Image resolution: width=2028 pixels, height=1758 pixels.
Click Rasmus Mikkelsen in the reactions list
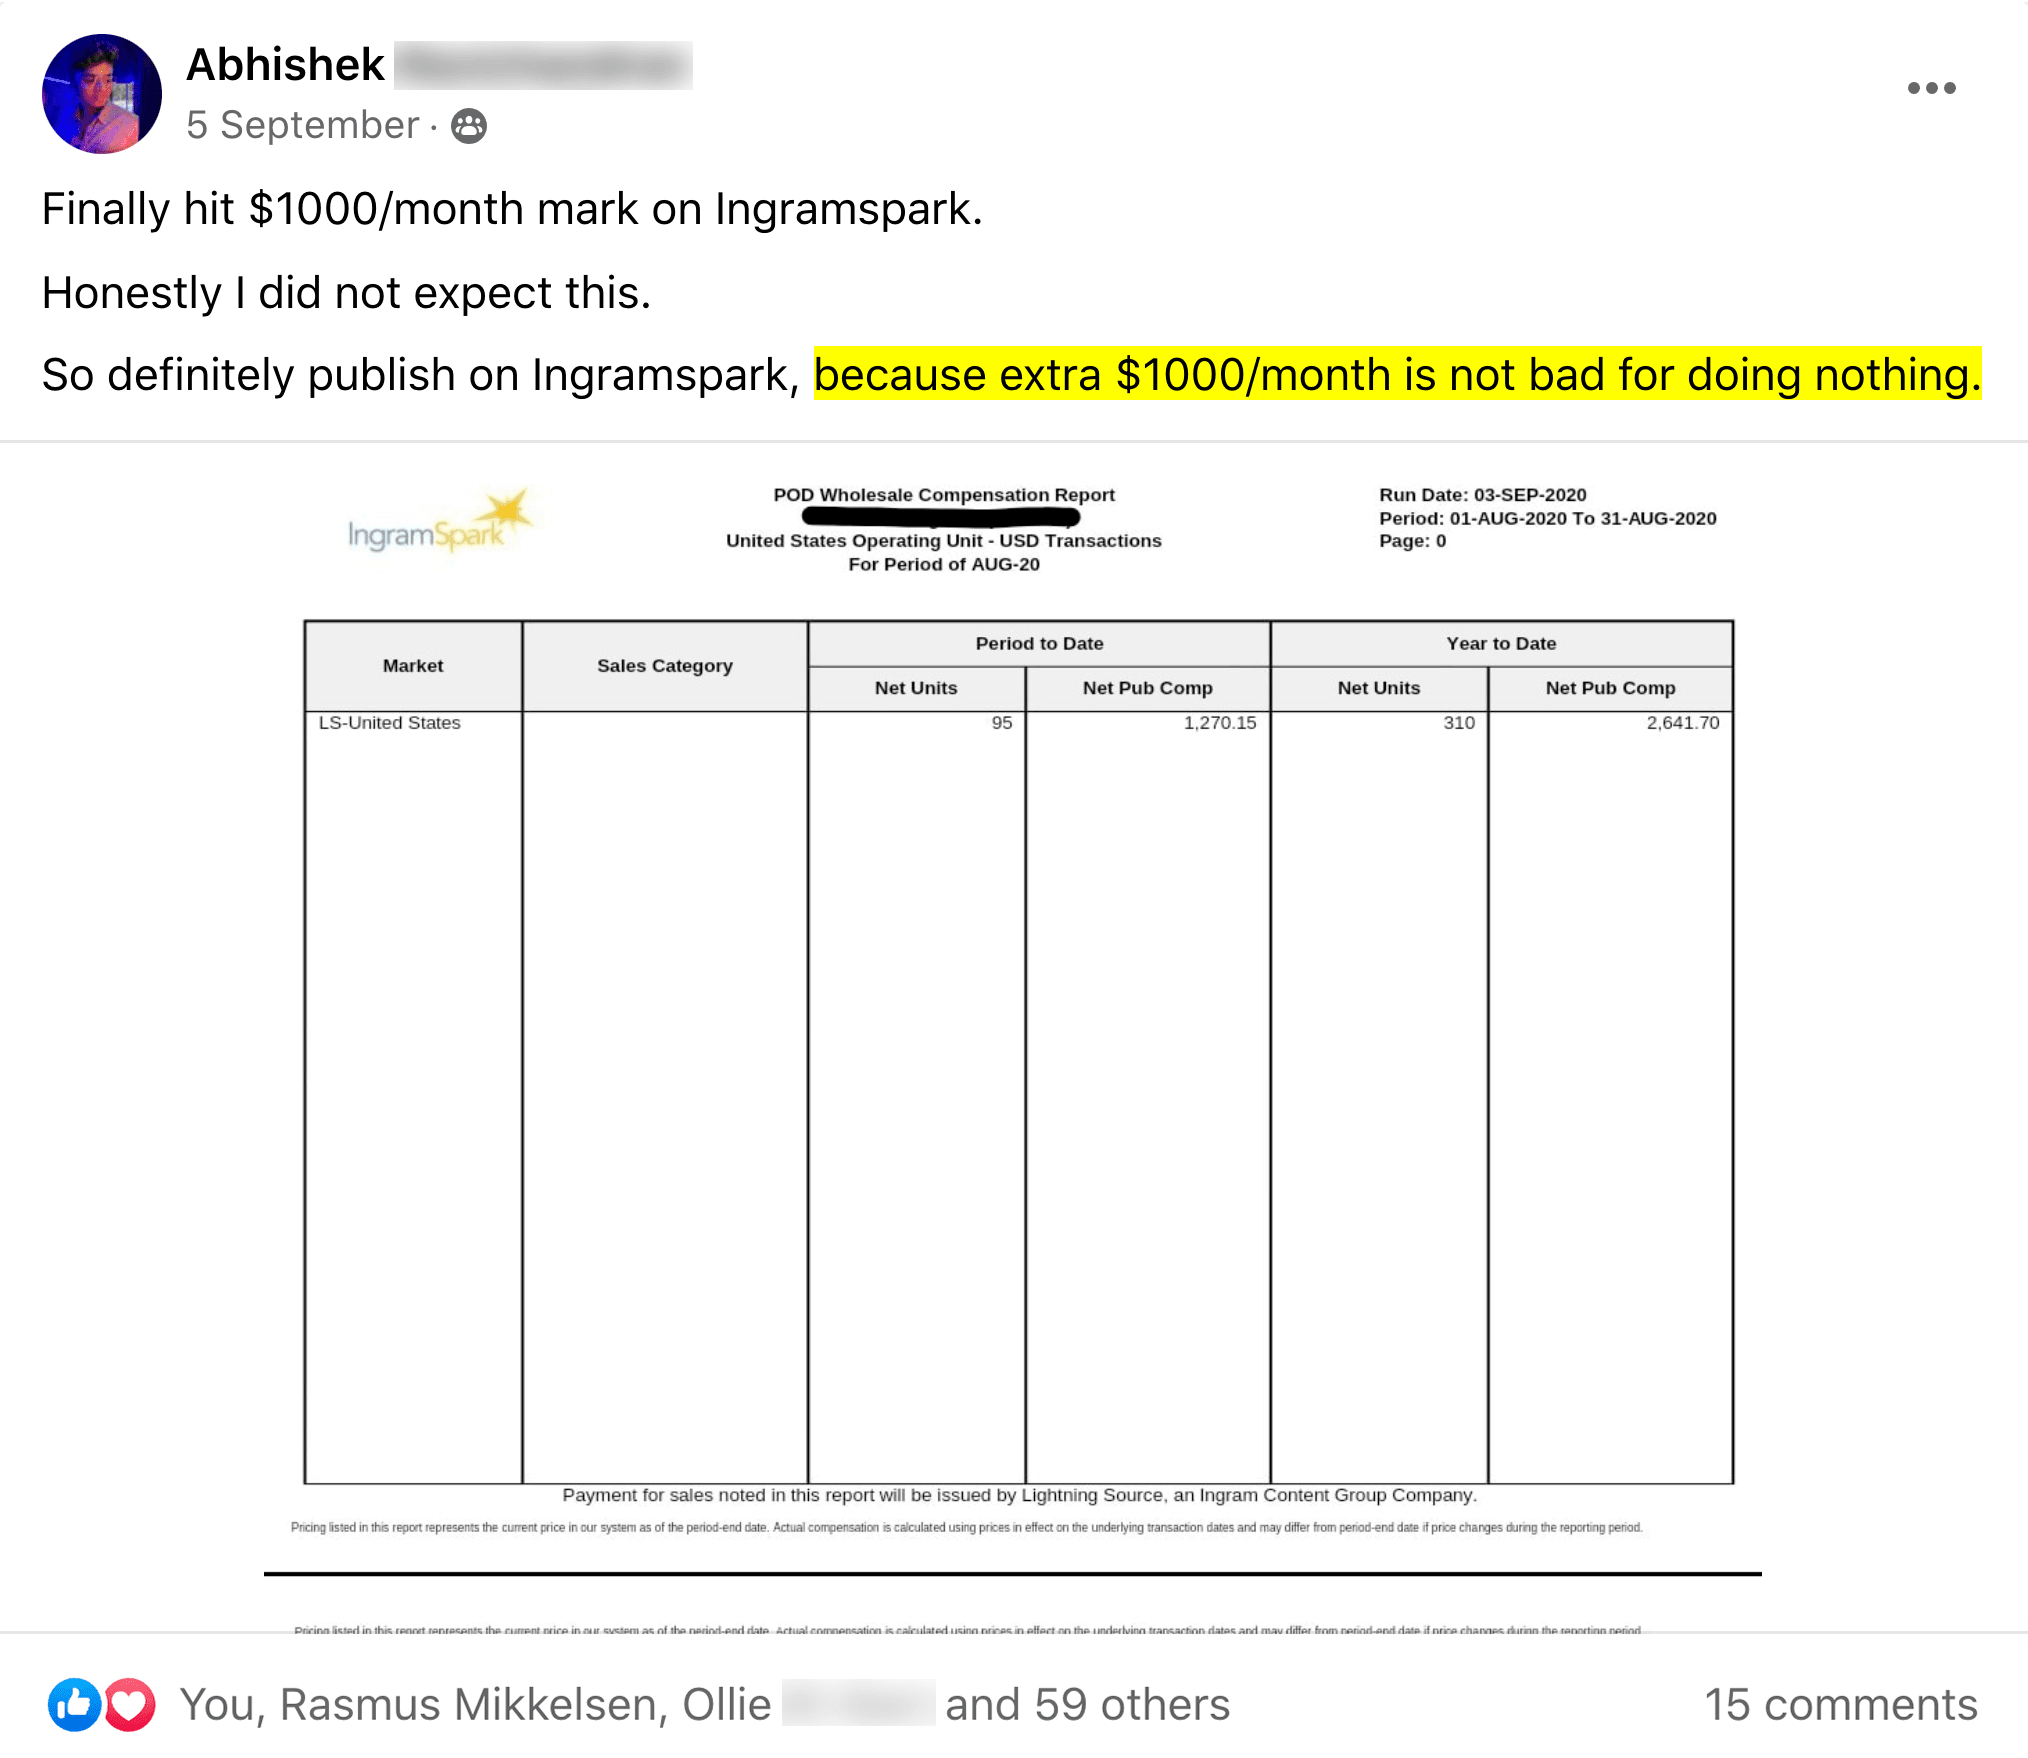[472, 1704]
